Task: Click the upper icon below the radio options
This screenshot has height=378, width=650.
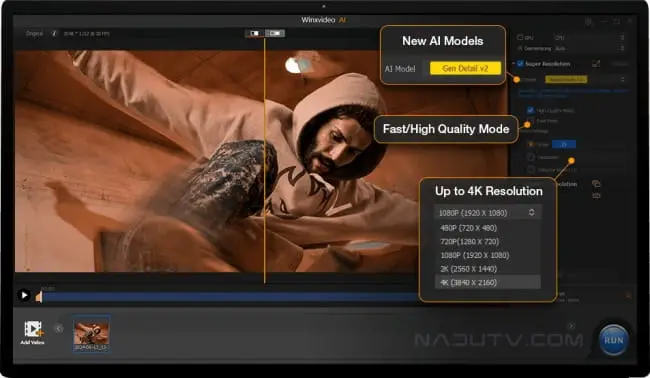Action: (x=596, y=184)
